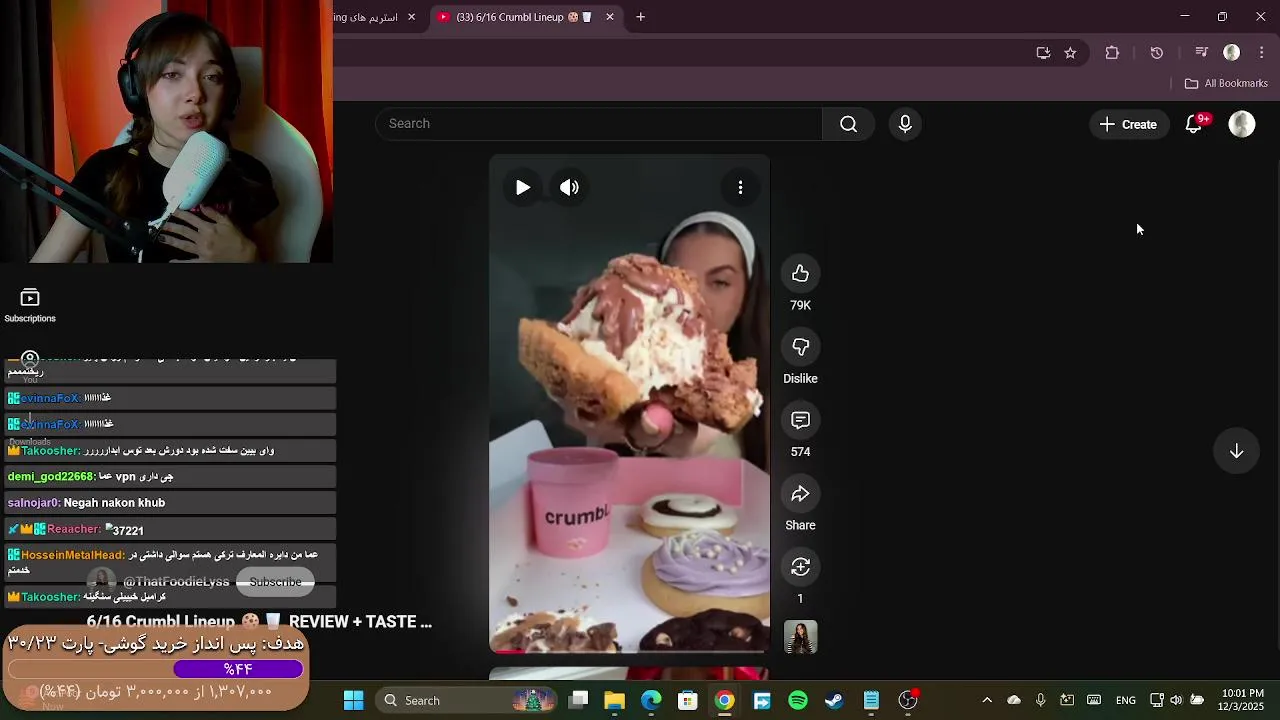Dislike the Short with thumbs-down icon

point(800,346)
